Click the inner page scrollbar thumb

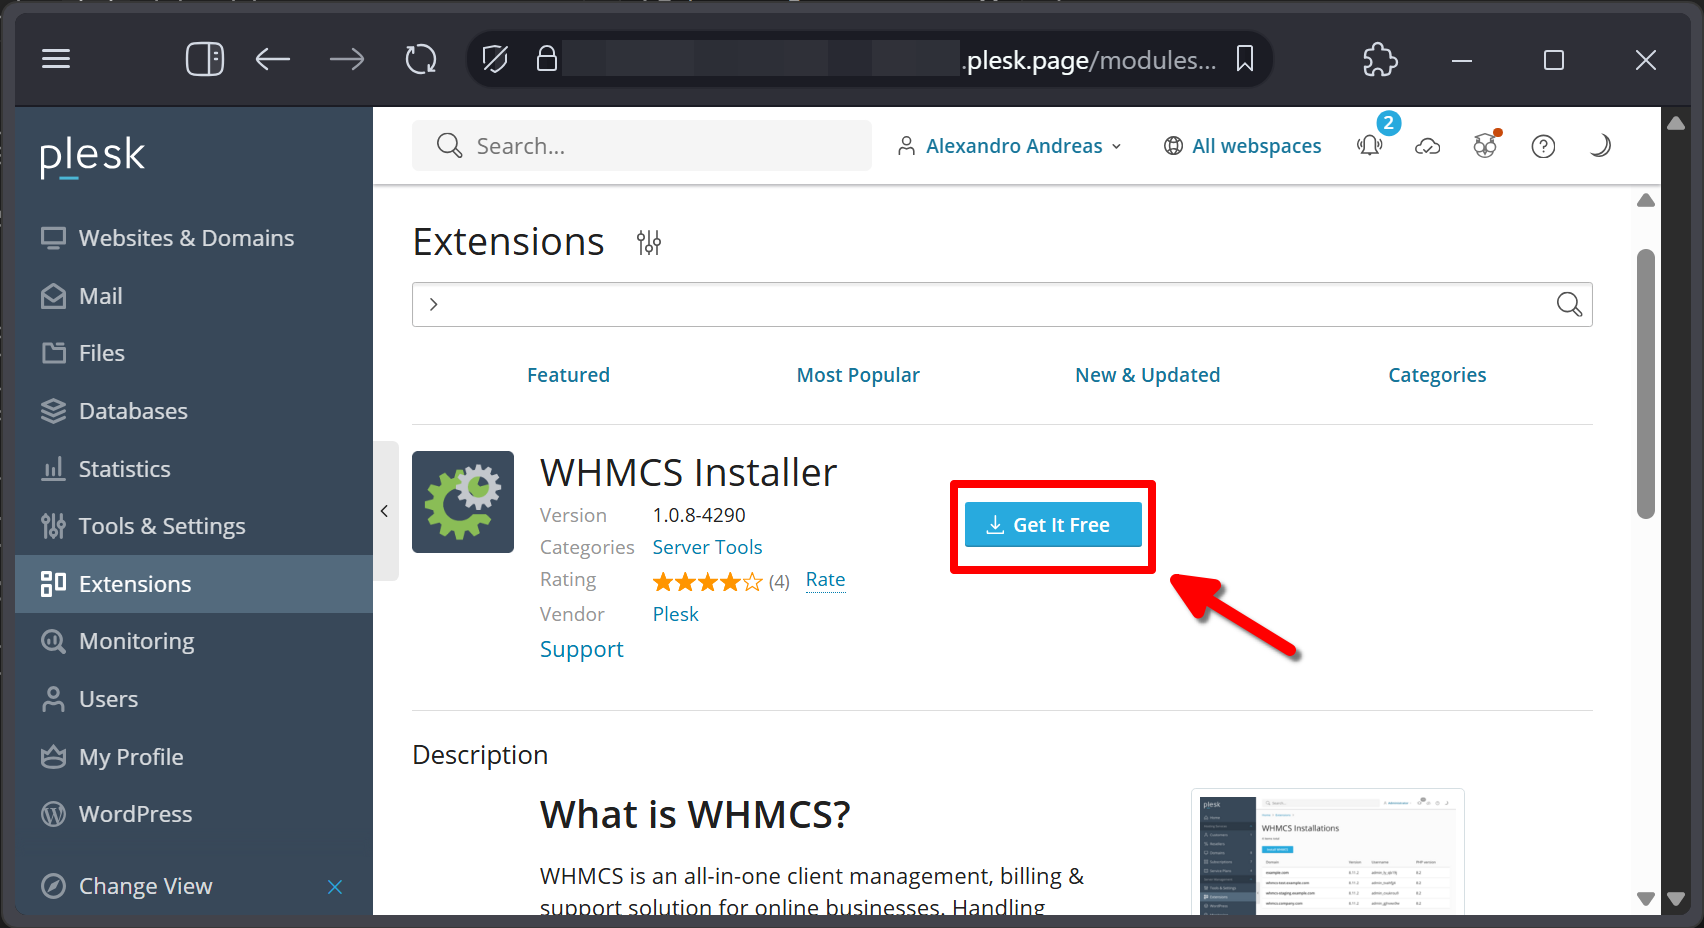click(x=1646, y=384)
